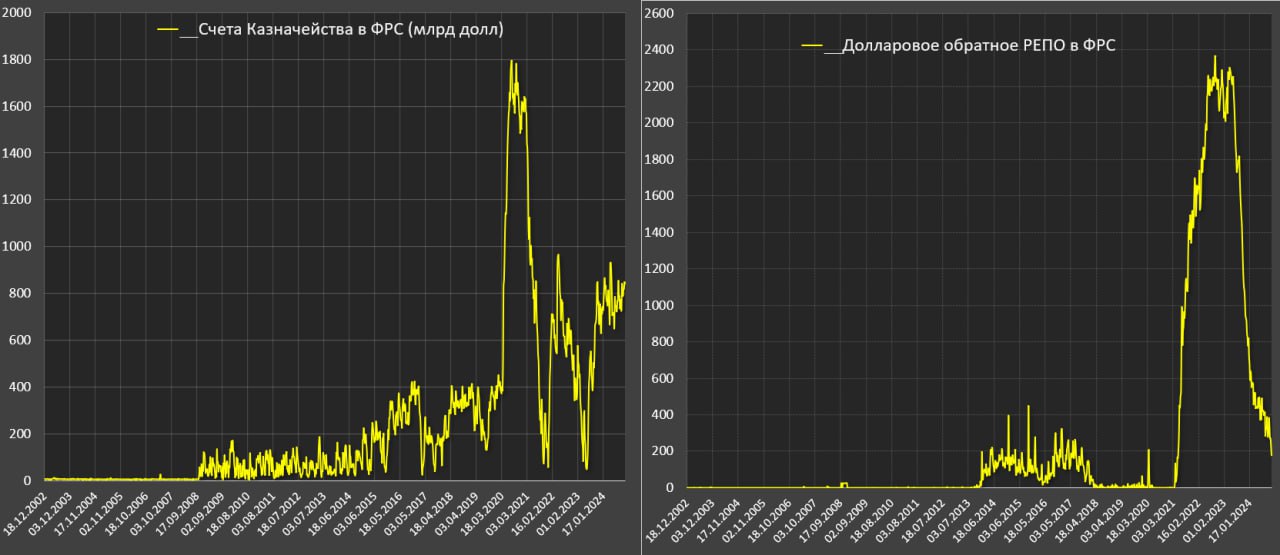The width and height of the screenshot is (1280, 555).
Task: Click the 2022 trough in Treasury chart
Action: tap(546, 464)
